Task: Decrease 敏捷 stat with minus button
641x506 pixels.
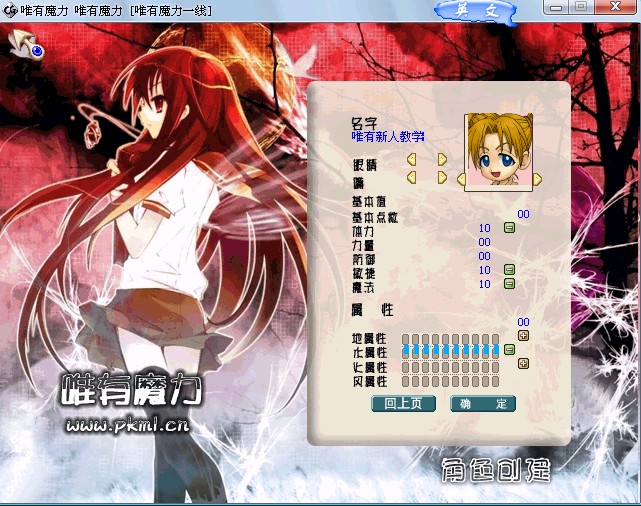Action: tap(509, 270)
